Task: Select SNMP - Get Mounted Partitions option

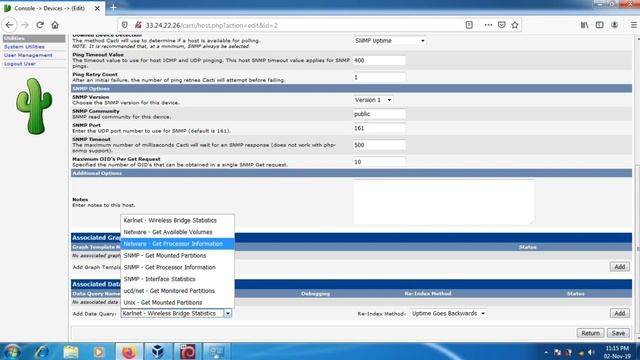Action: 177,256
